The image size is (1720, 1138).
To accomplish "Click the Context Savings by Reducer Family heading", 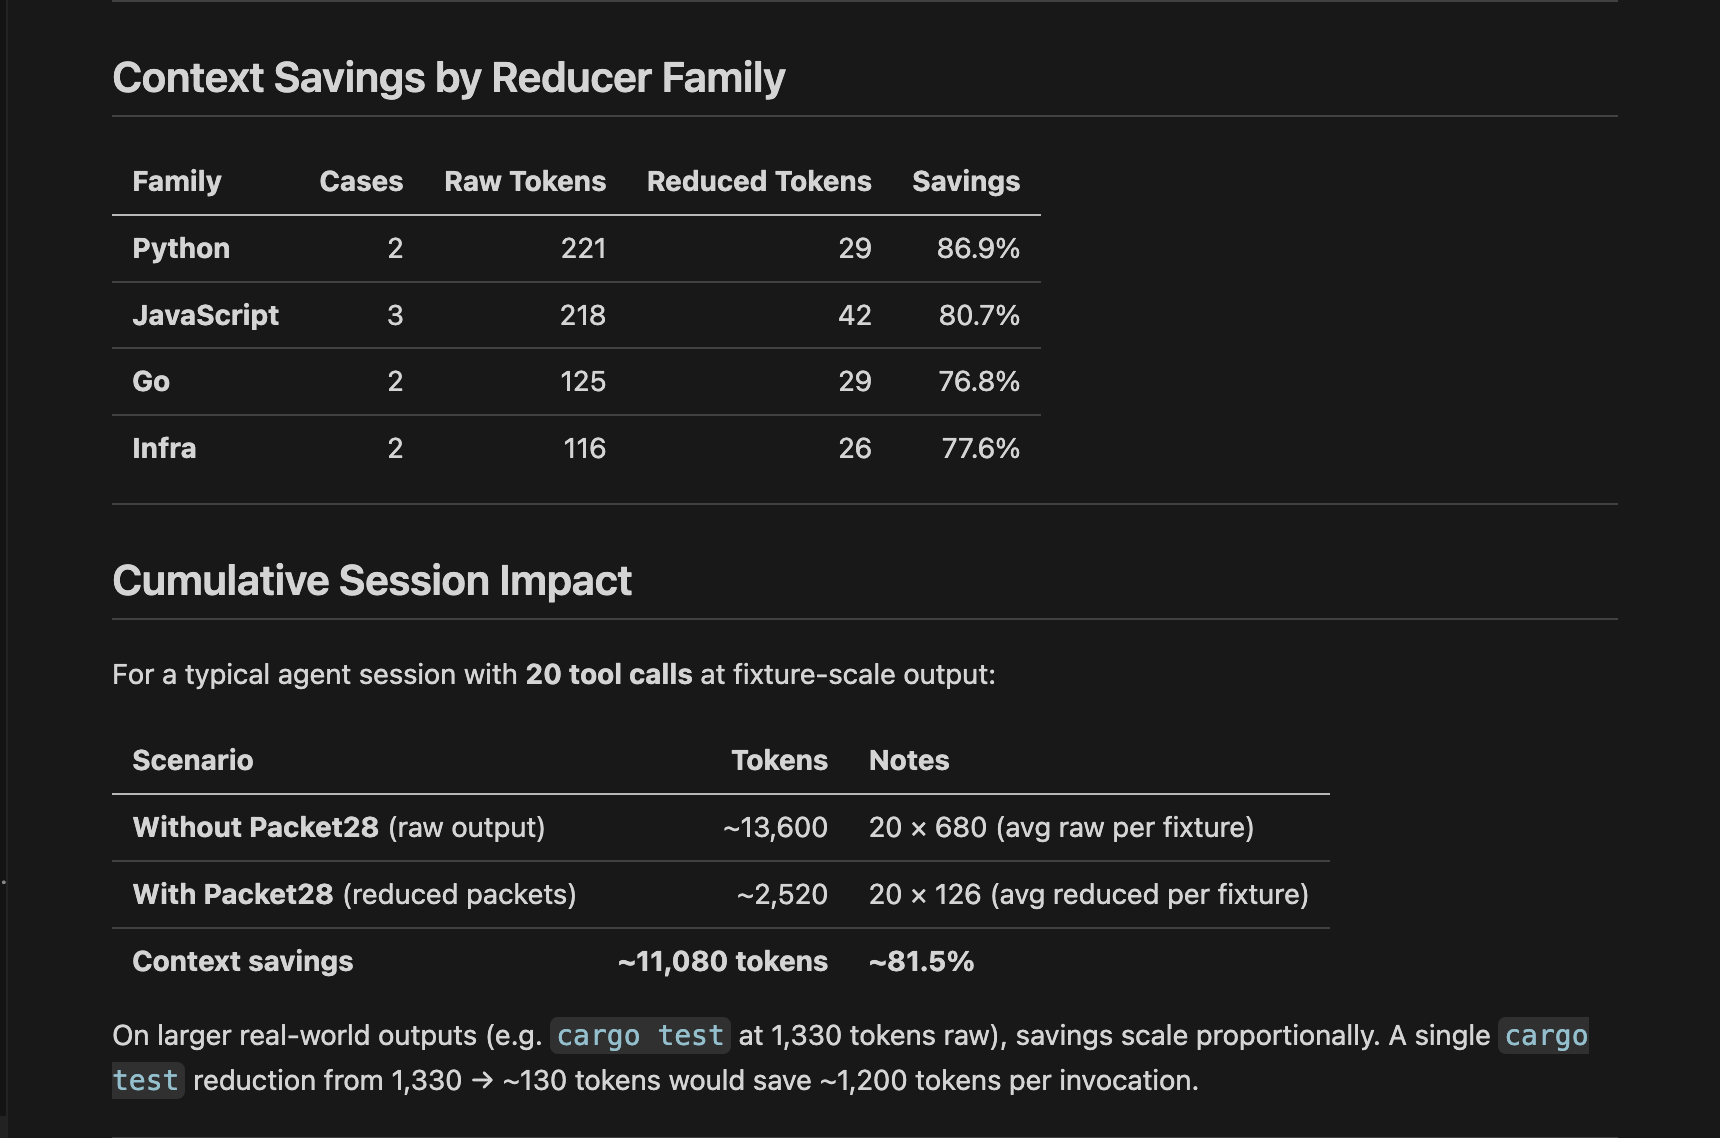I will (x=448, y=78).
